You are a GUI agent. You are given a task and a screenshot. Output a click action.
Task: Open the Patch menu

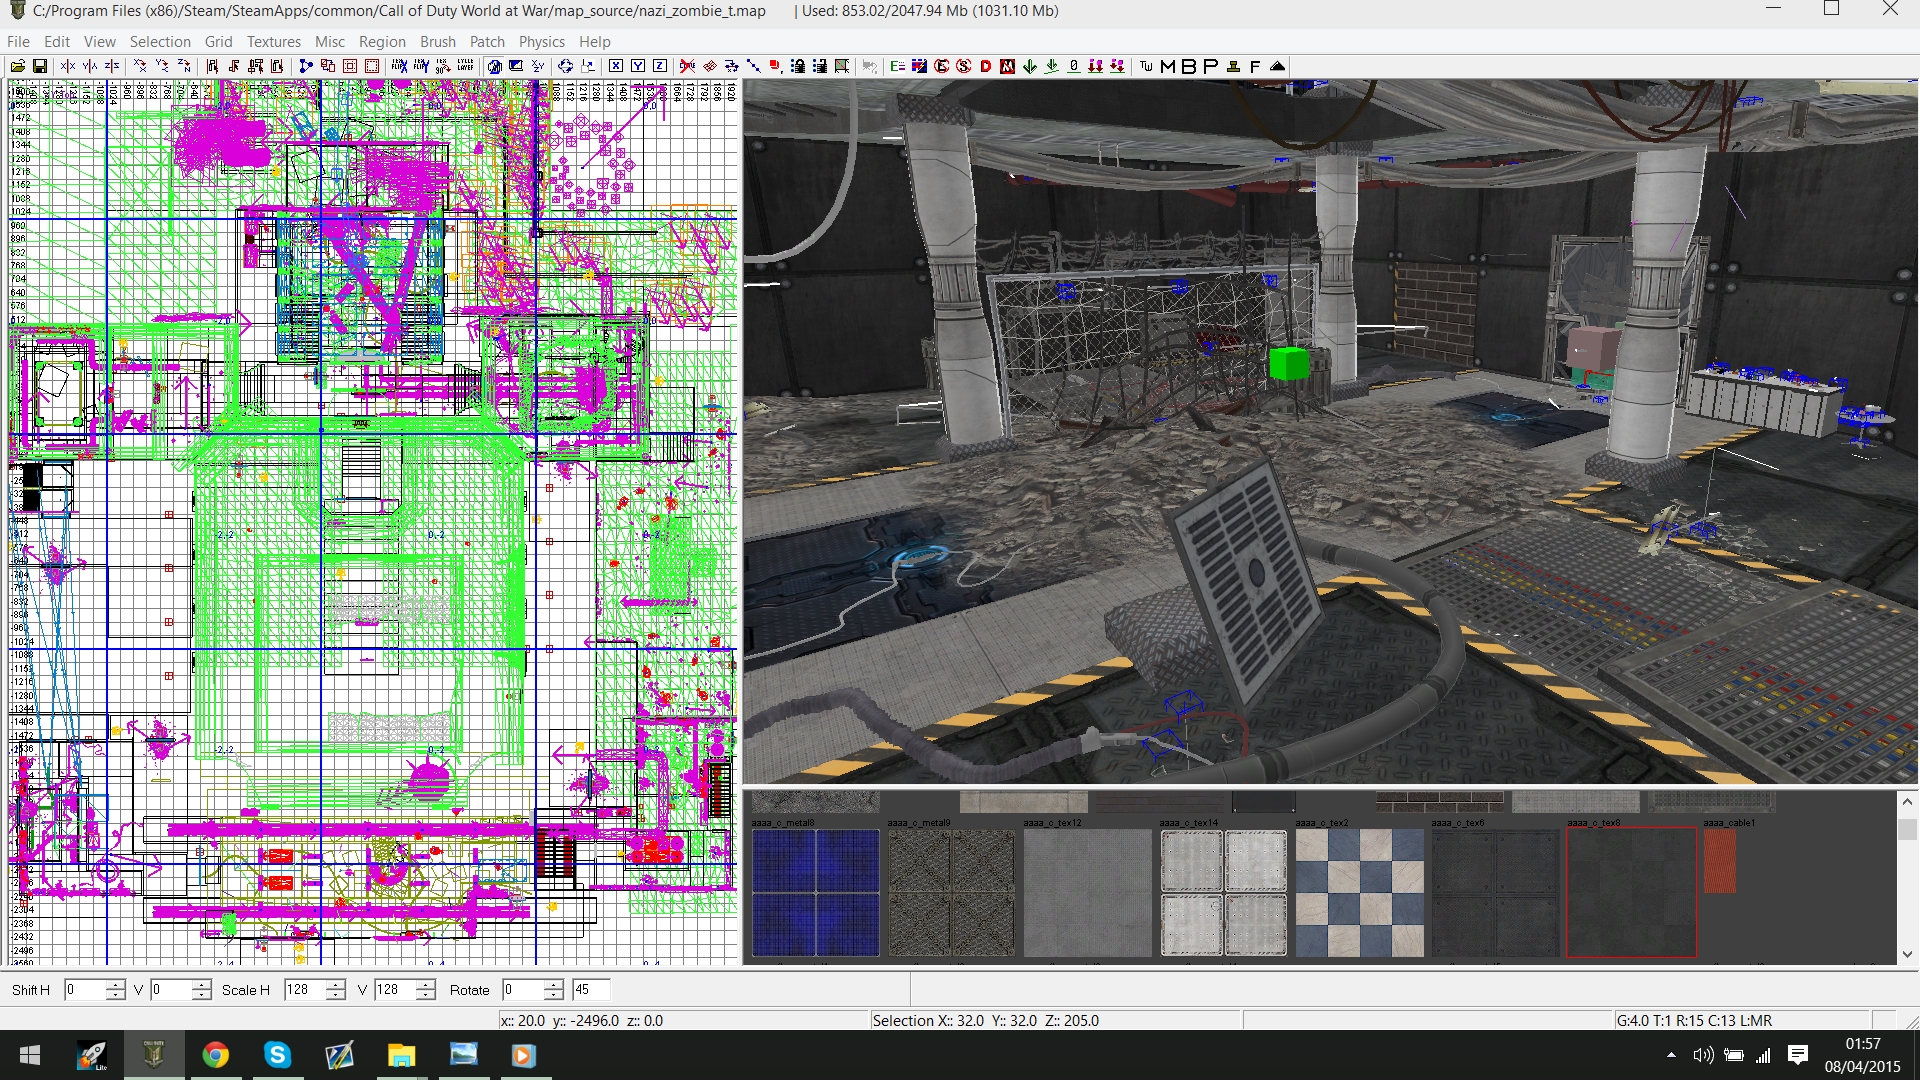pyautogui.click(x=487, y=41)
